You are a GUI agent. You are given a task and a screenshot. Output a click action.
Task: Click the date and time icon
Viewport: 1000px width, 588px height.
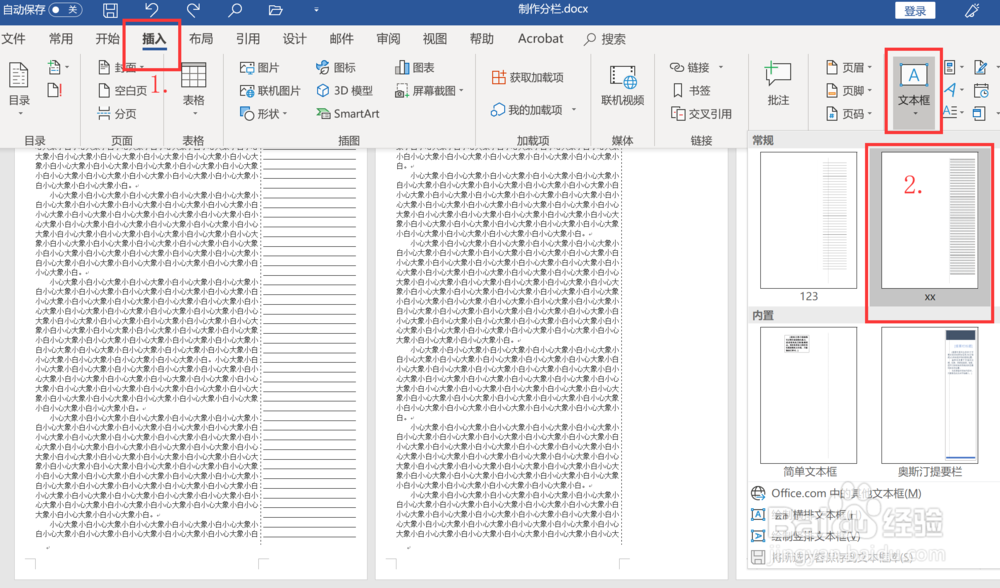pyautogui.click(x=982, y=90)
